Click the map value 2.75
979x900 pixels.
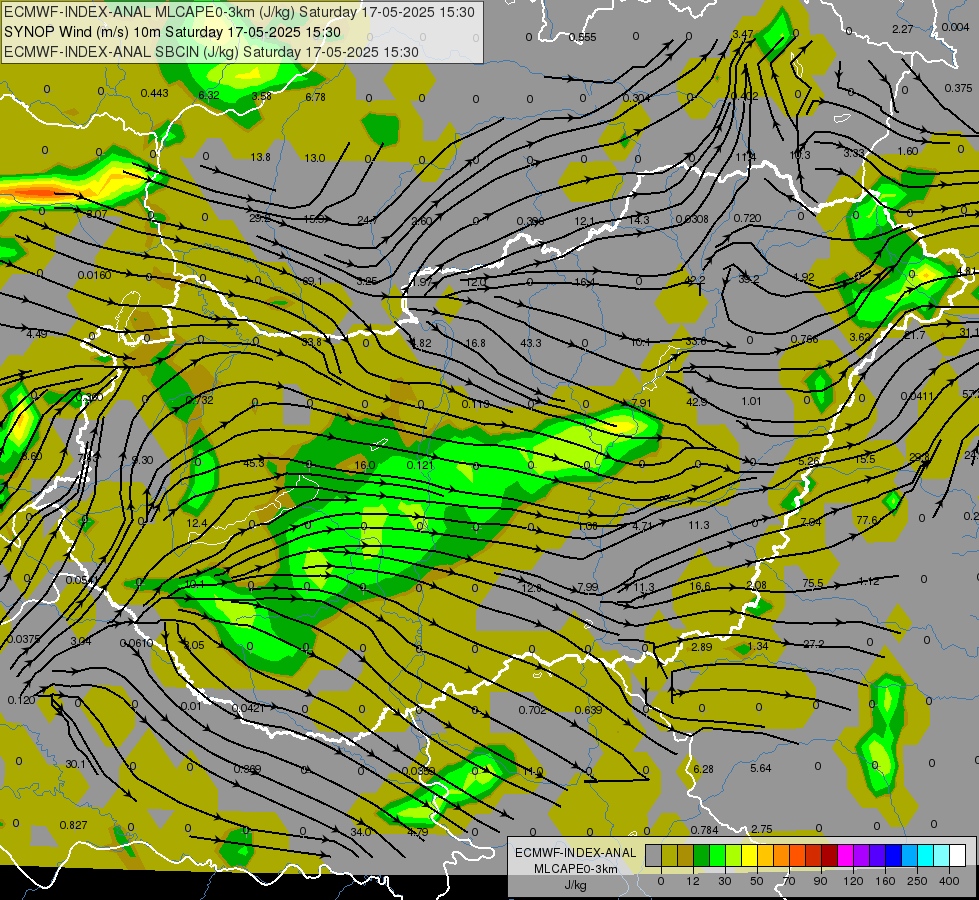click(761, 829)
